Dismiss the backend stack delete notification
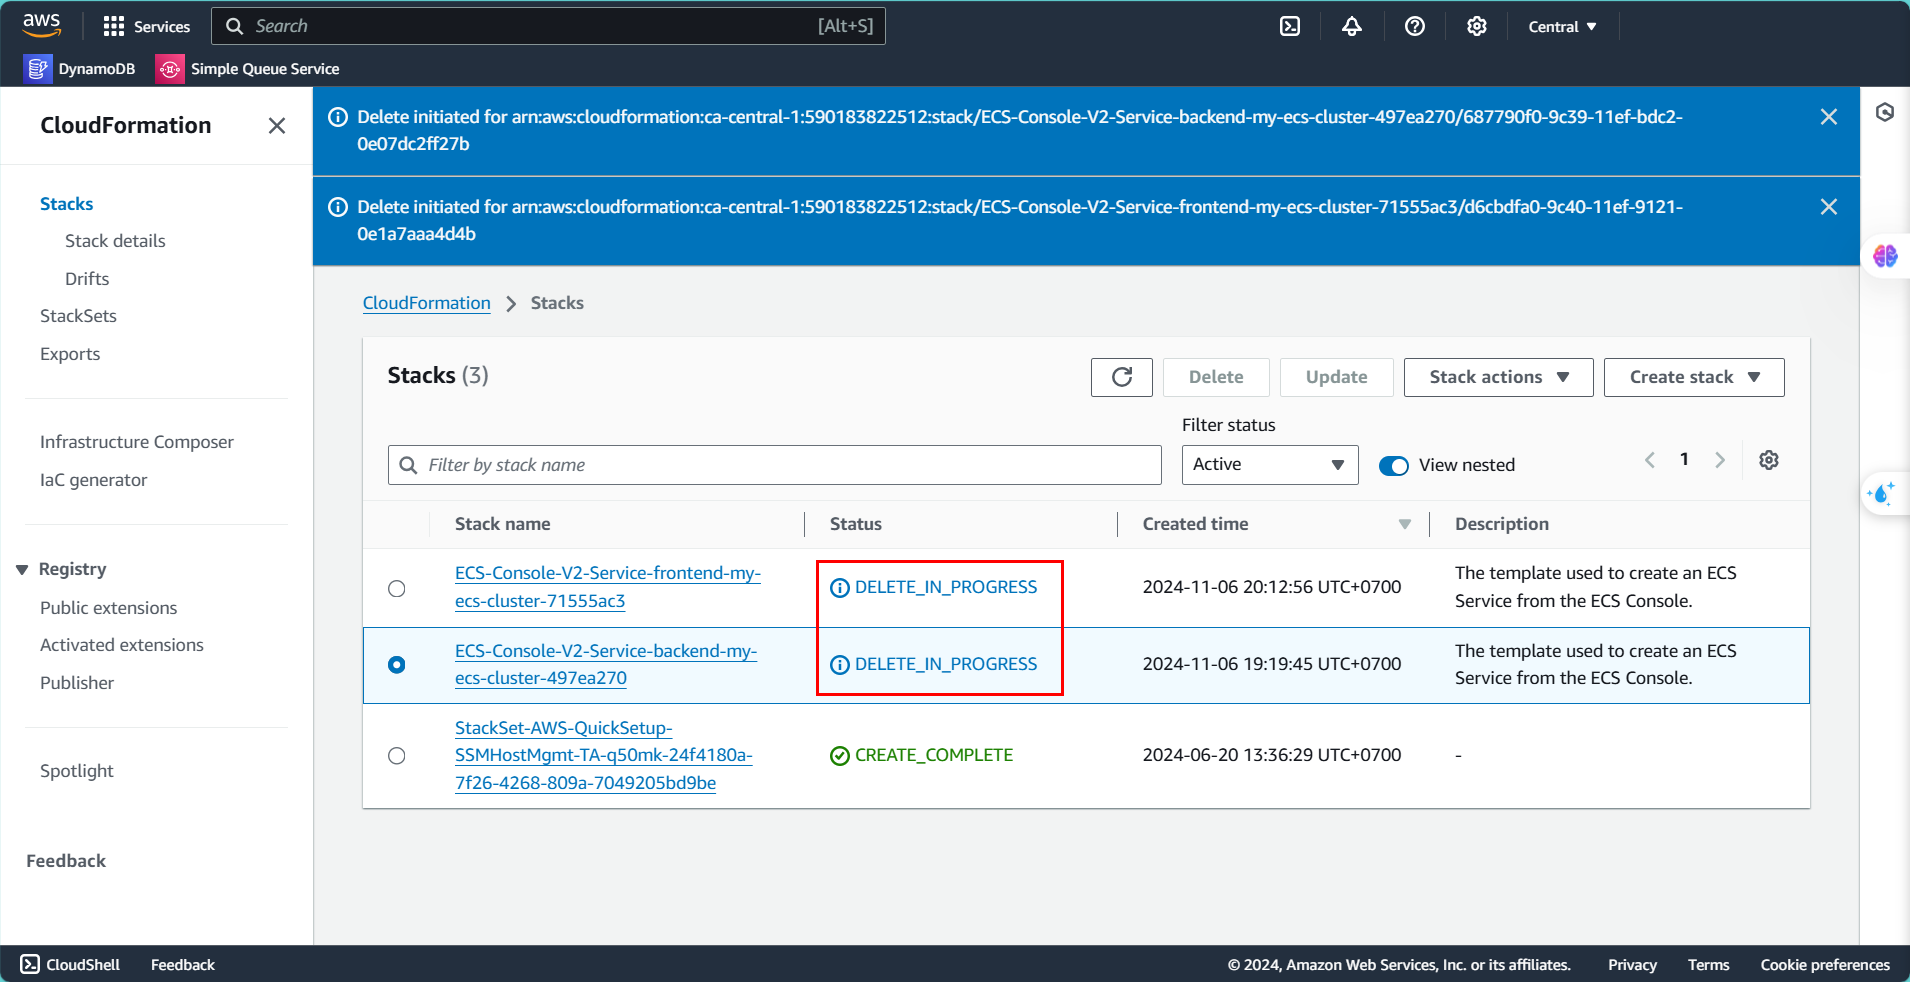This screenshot has width=1910, height=982. (x=1828, y=116)
